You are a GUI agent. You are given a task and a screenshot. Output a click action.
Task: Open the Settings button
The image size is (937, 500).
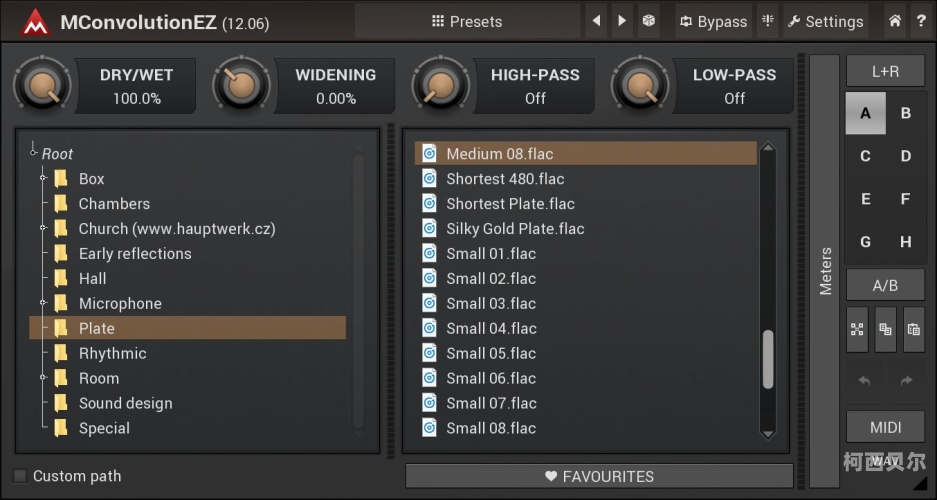825,21
